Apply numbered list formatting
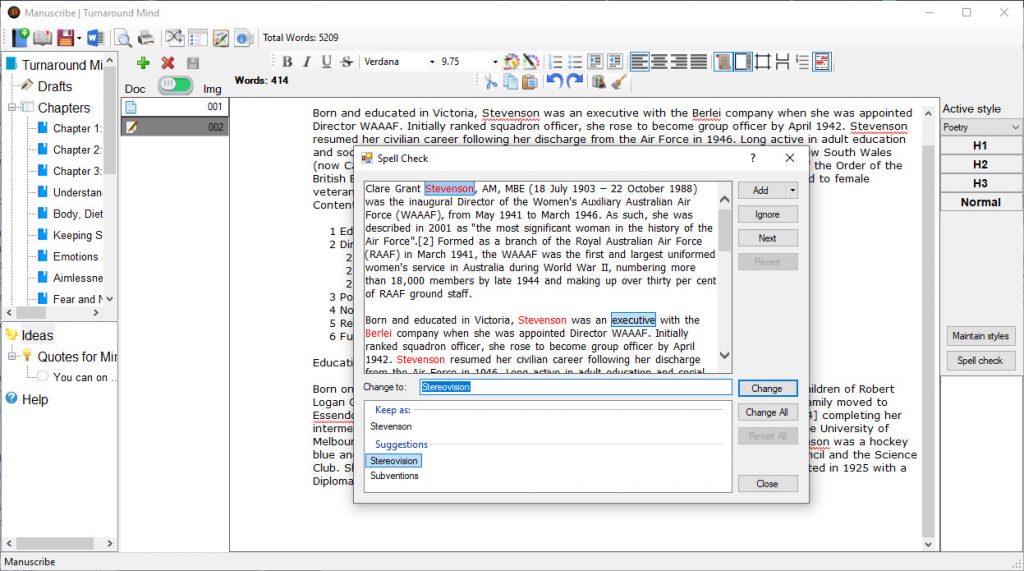This screenshot has width=1024, height=571. pyautogui.click(x=555, y=62)
